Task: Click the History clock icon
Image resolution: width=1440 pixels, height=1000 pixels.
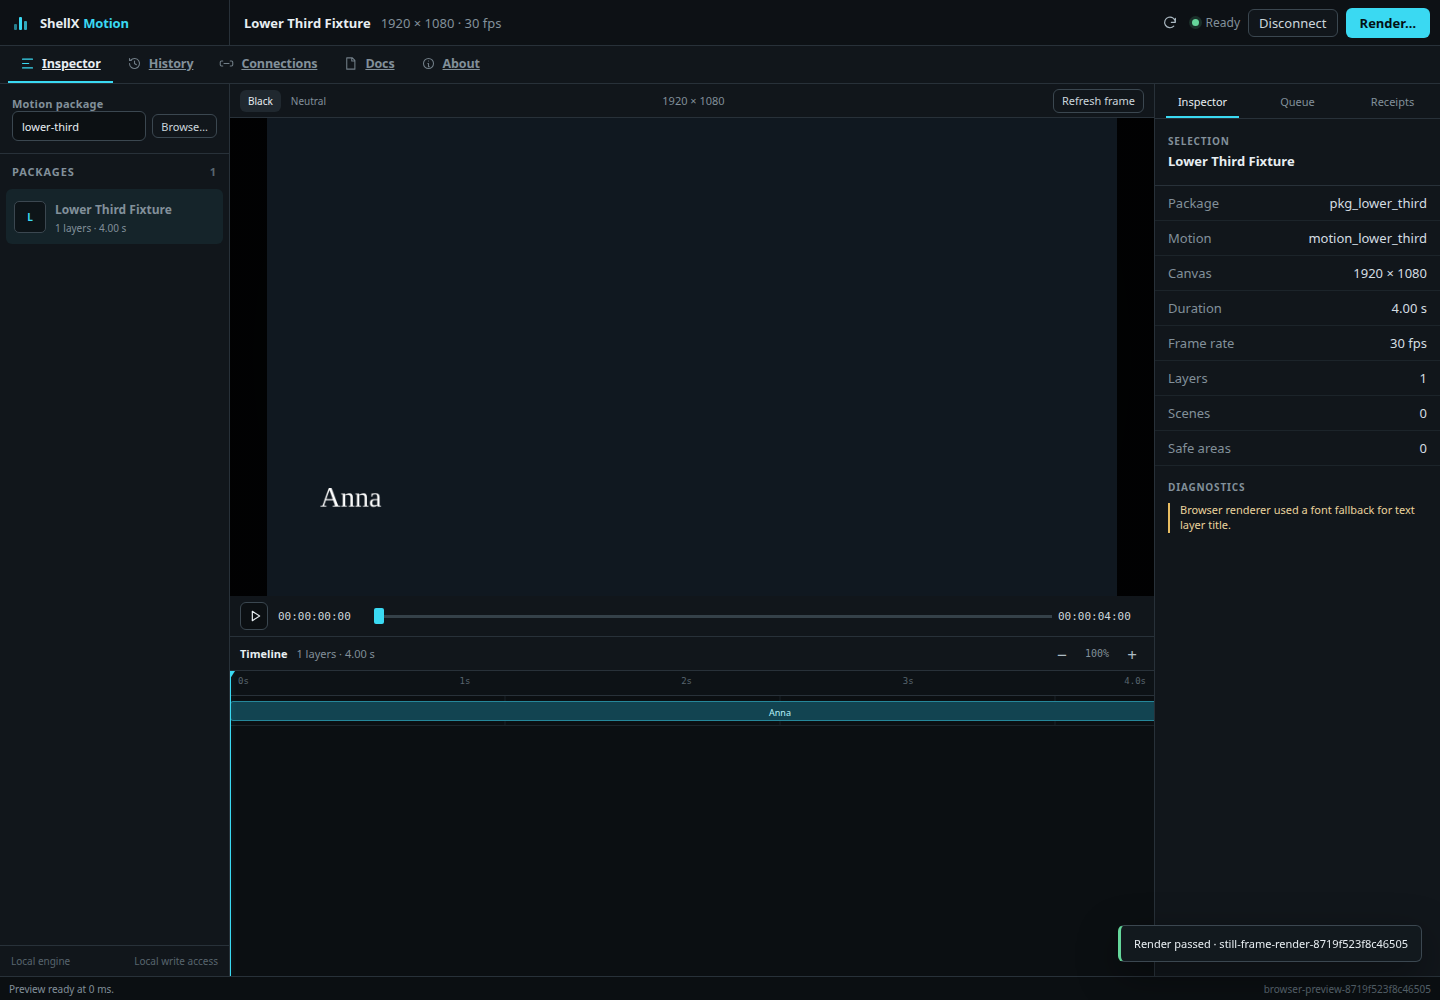Action: pyautogui.click(x=134, y=63)
